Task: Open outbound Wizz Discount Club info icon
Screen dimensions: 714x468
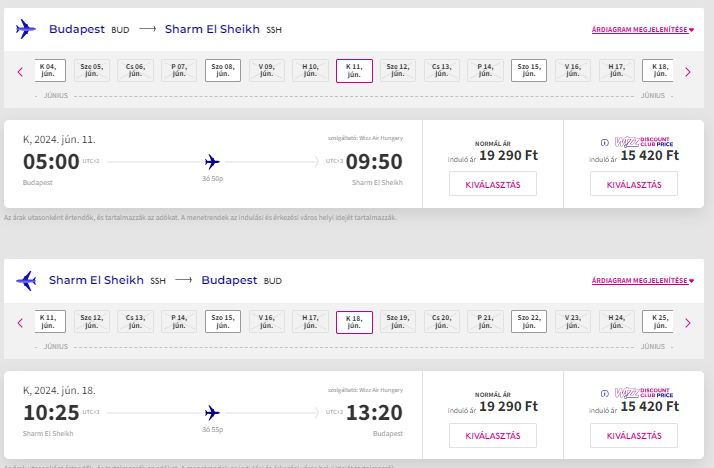Action: click(604, 142)
